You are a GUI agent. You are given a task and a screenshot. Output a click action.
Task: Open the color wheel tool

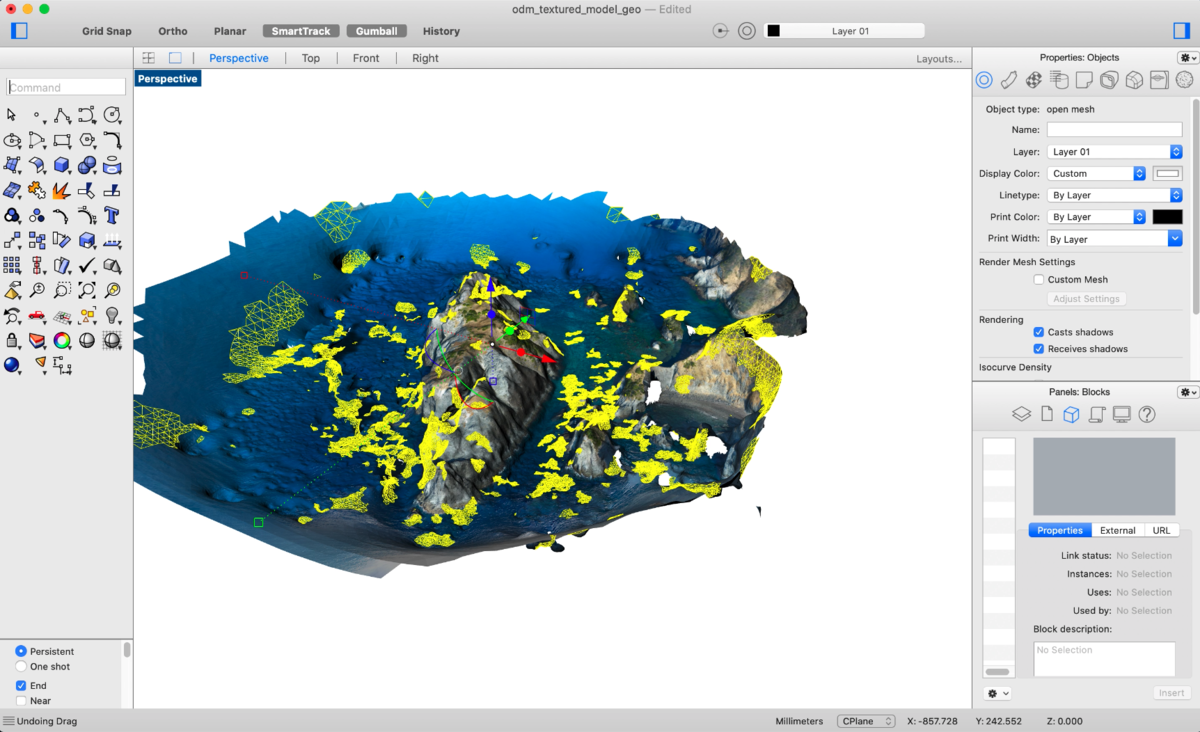click(62, 340)
